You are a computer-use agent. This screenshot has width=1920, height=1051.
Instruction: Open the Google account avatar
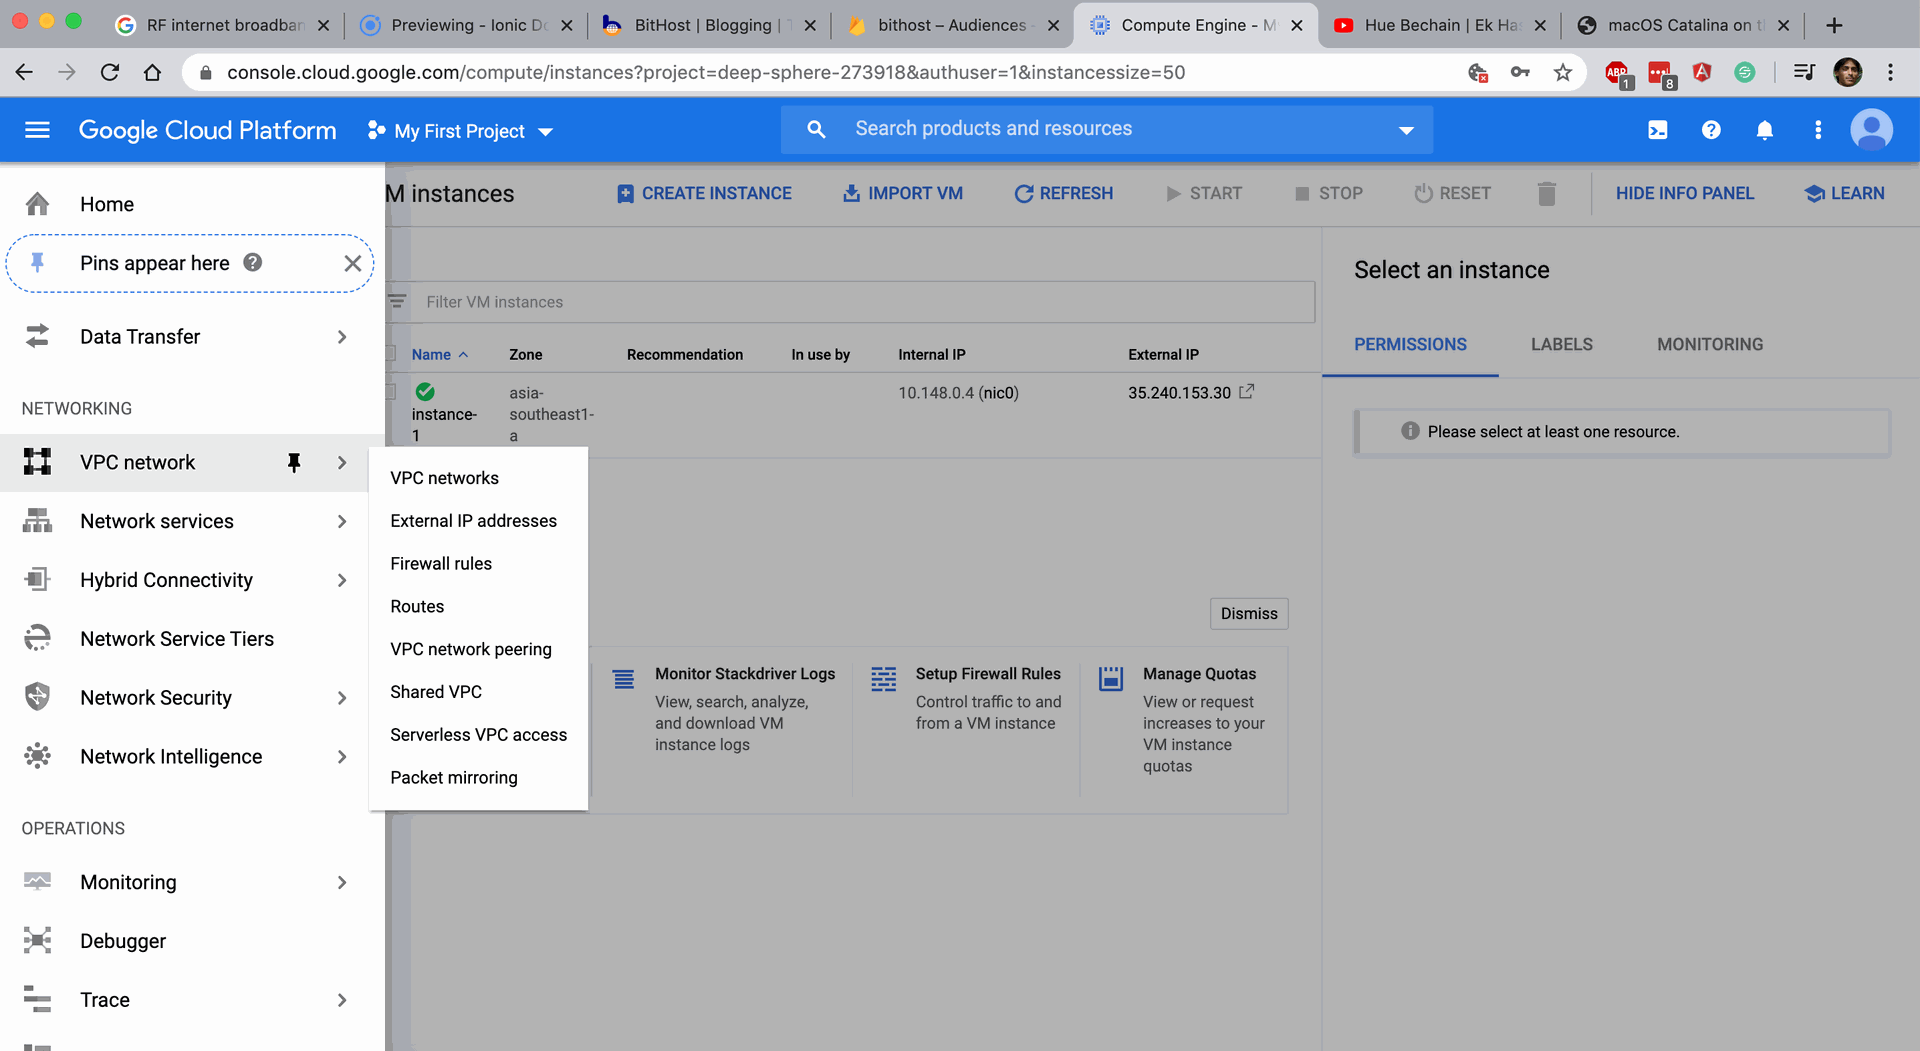tap(1871, 130)
